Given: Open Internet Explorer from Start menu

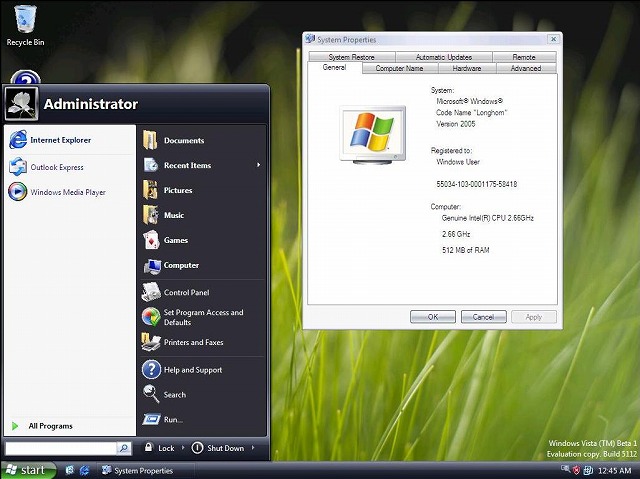Looking at the screenshot, I should [60, 140].
